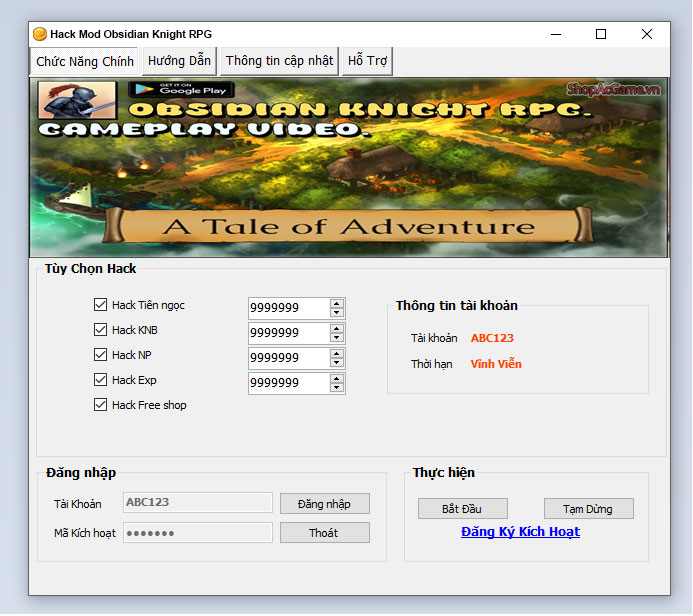This screenshot has width=693, height=616.
Task: Close the Hack Mod Obsidian Knight window
Action: pyautogui.click(x=647, y=34)
